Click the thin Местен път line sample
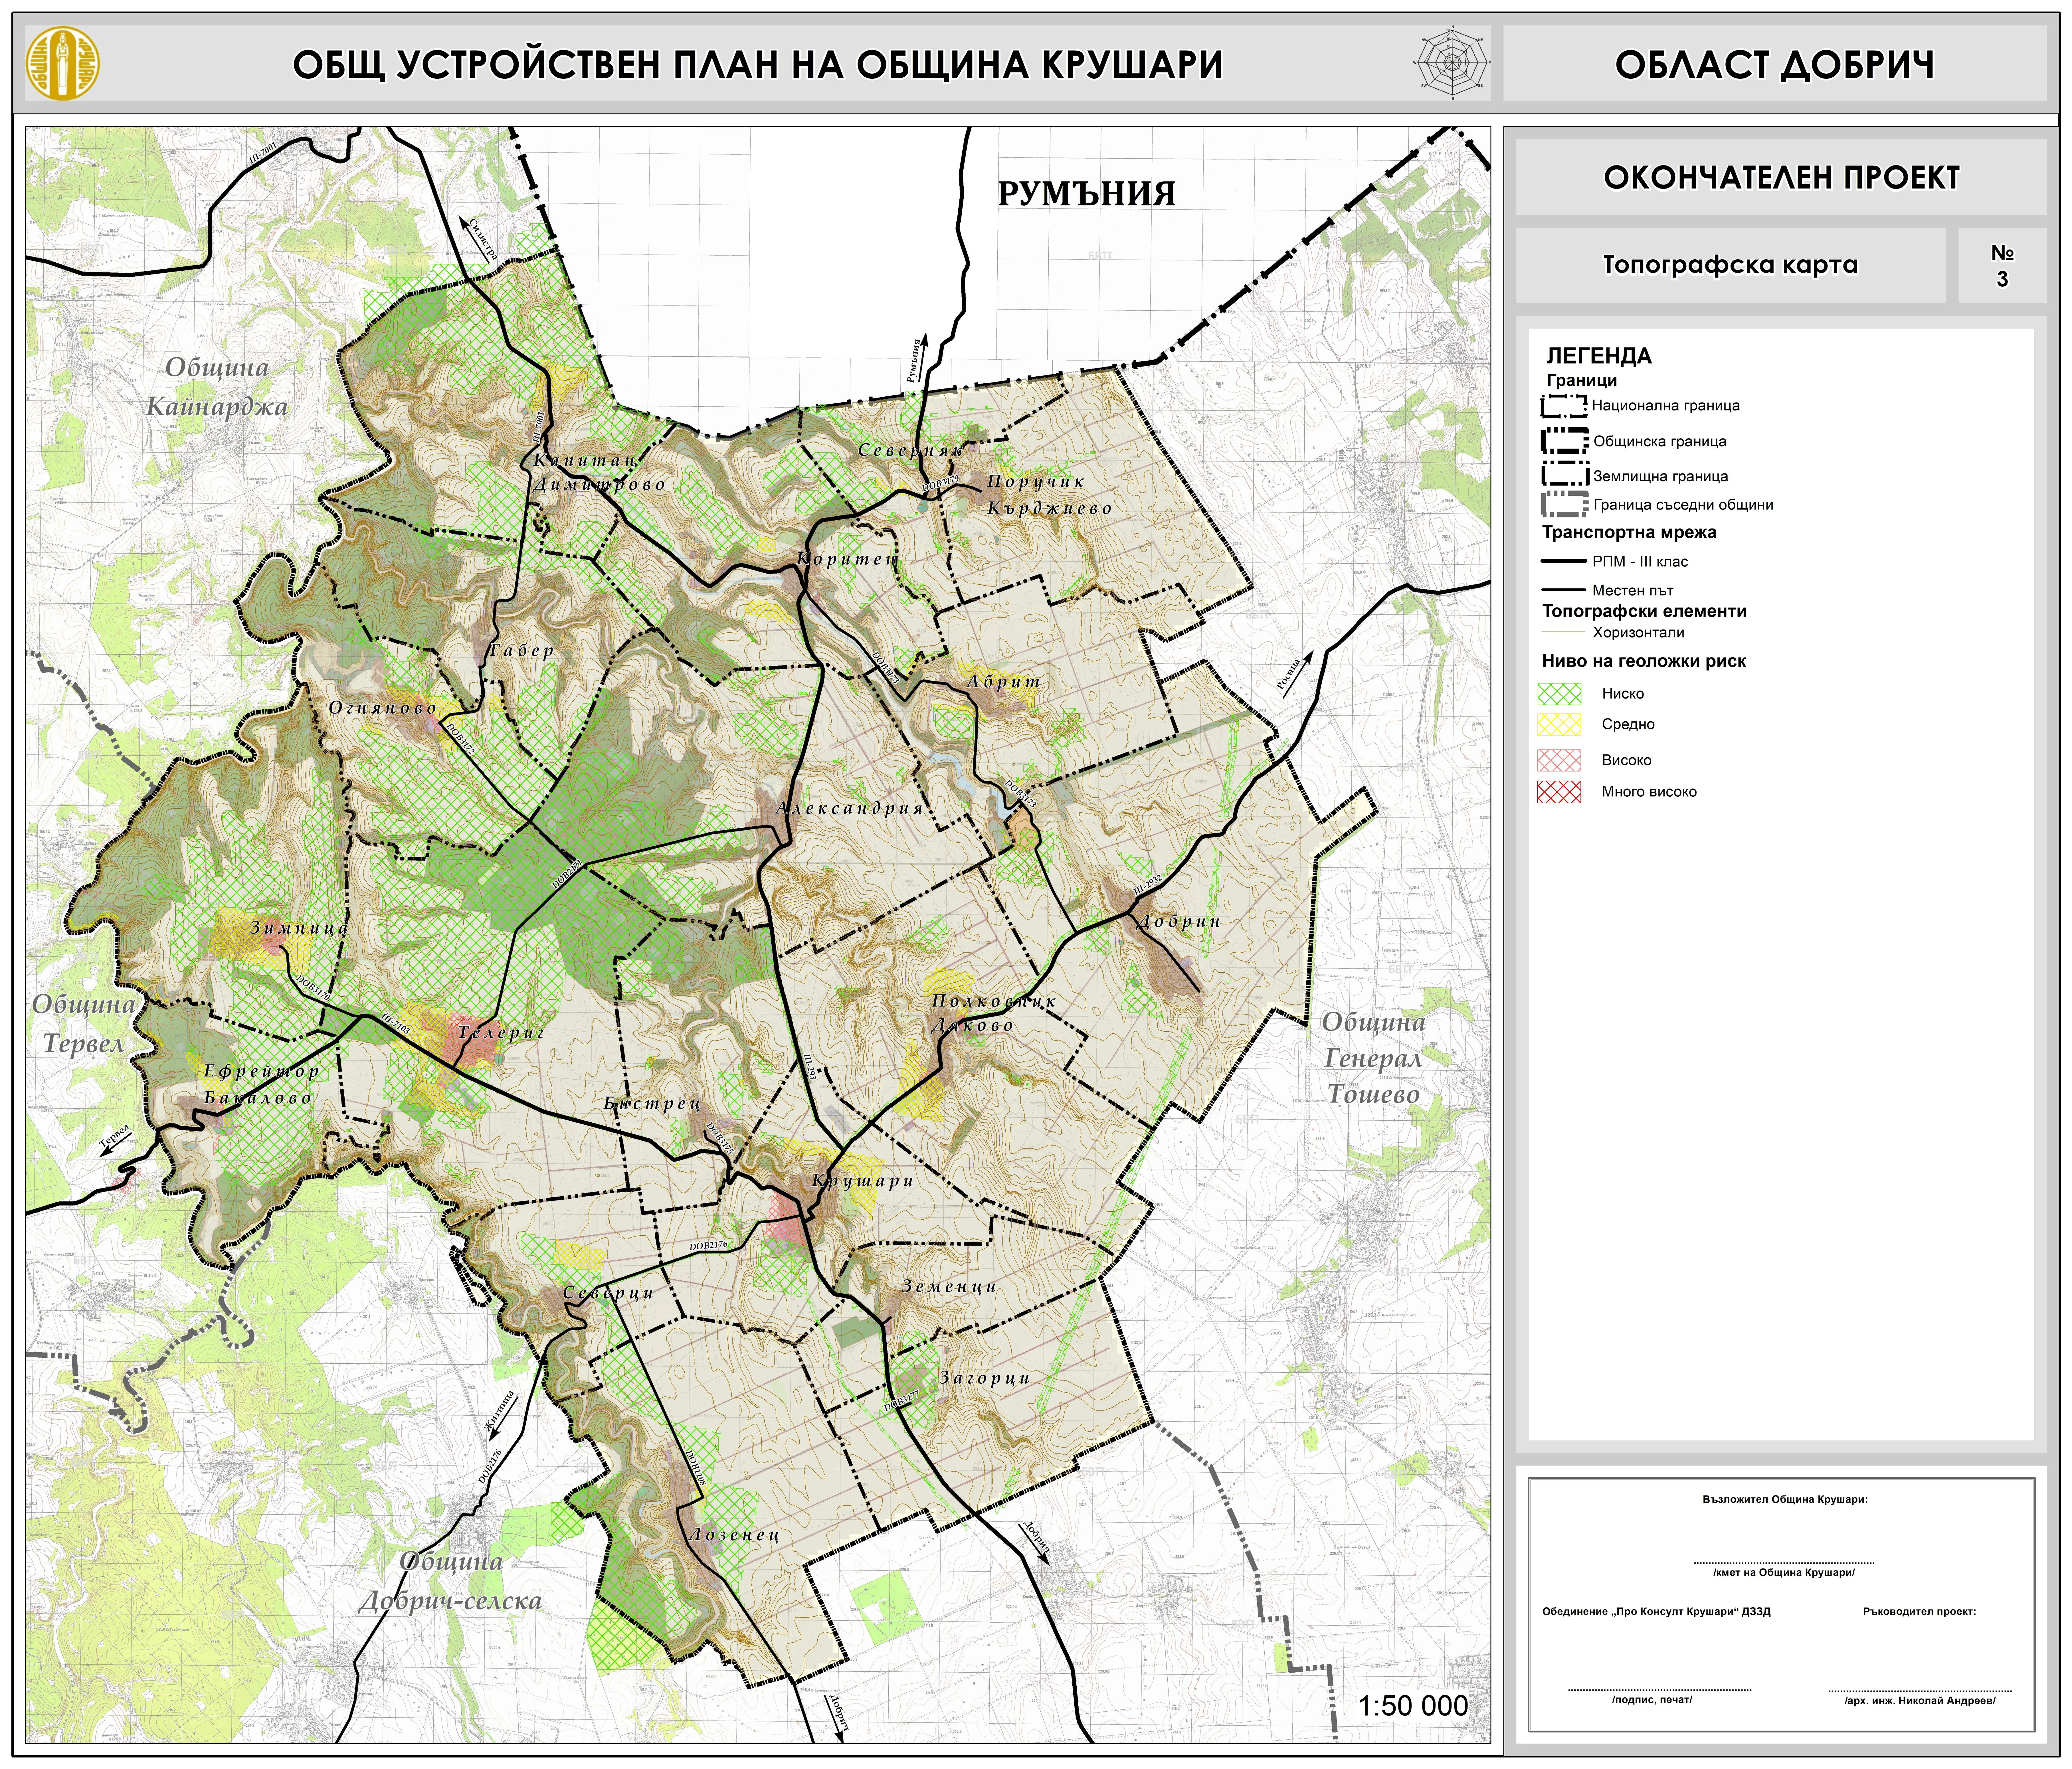2072x1769 pixels. [x=1564, y=590]
